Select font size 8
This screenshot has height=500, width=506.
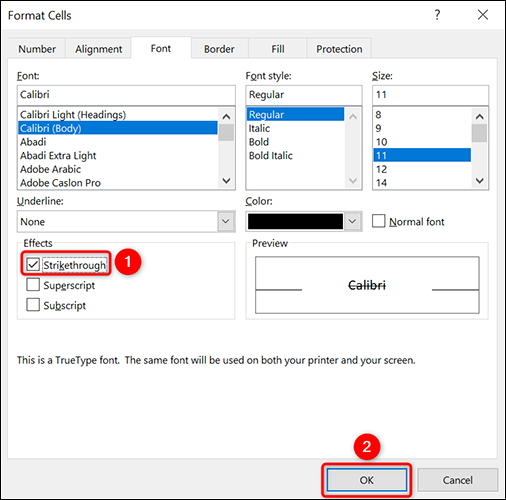click(422, 115)
